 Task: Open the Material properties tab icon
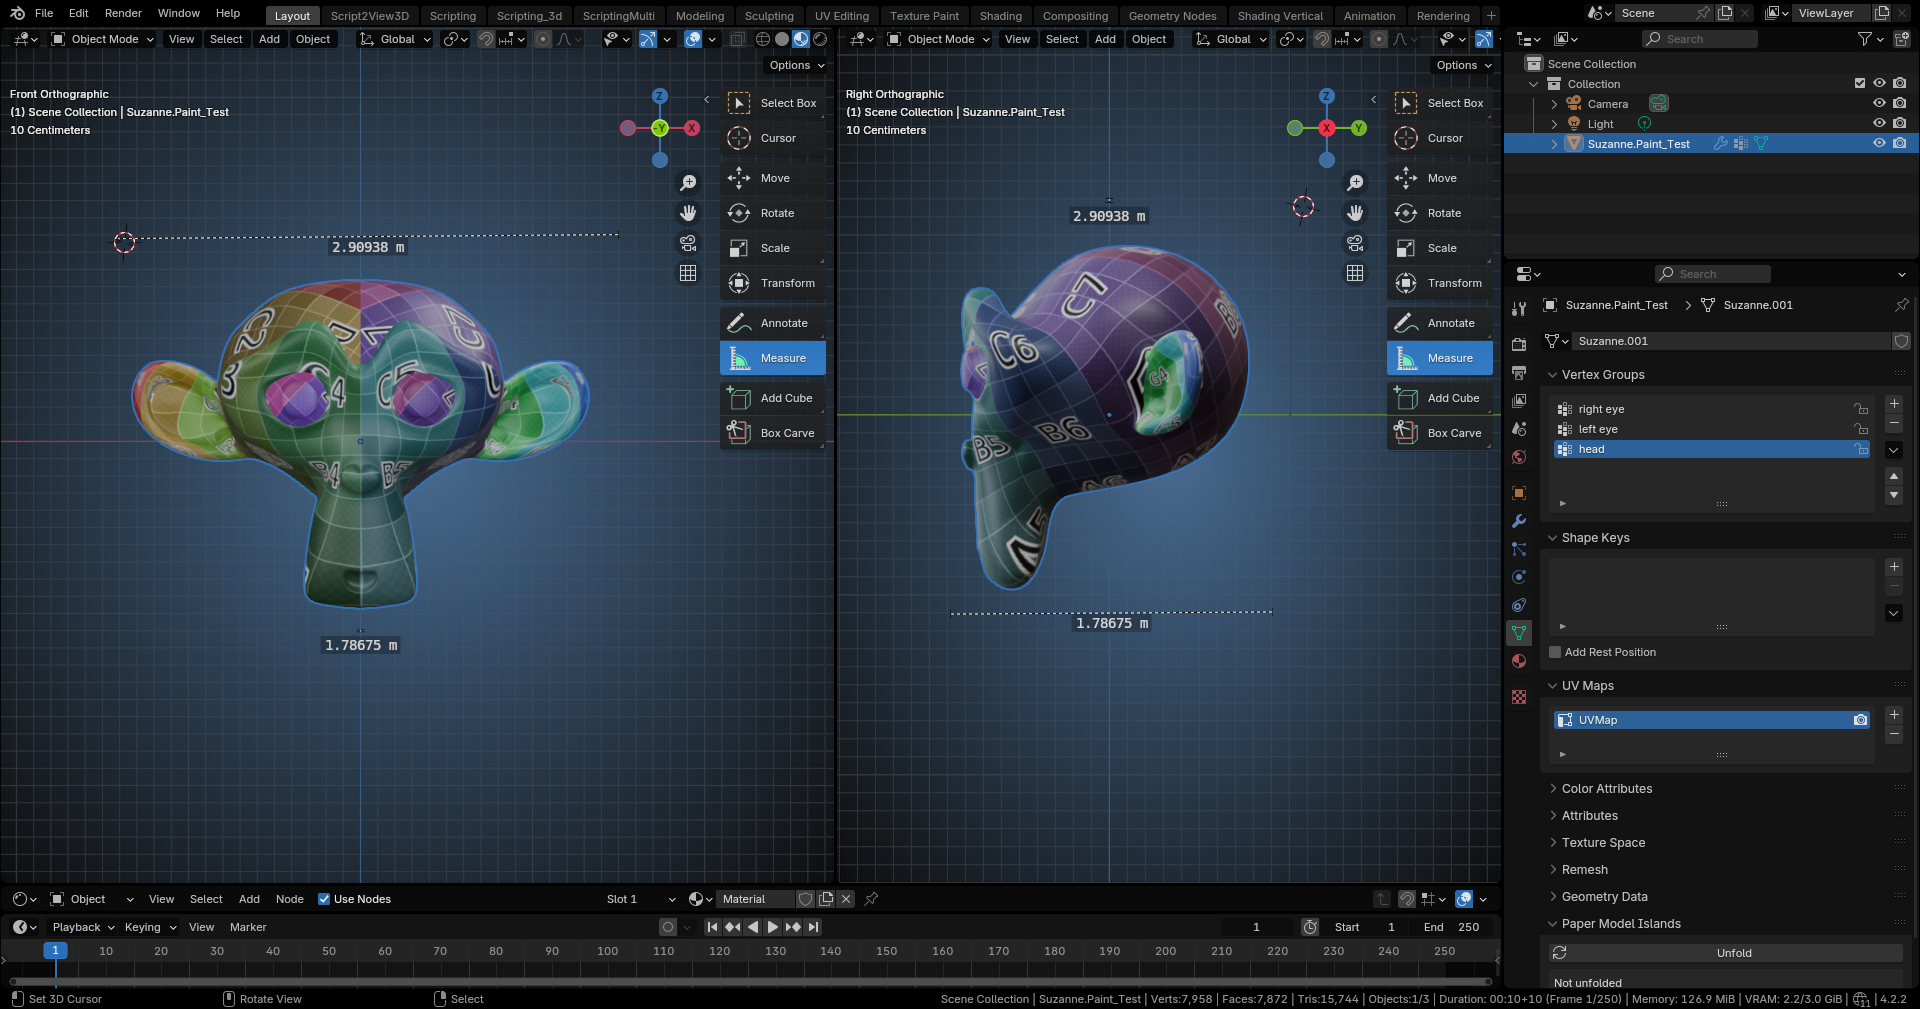(x=1519, y=661)
